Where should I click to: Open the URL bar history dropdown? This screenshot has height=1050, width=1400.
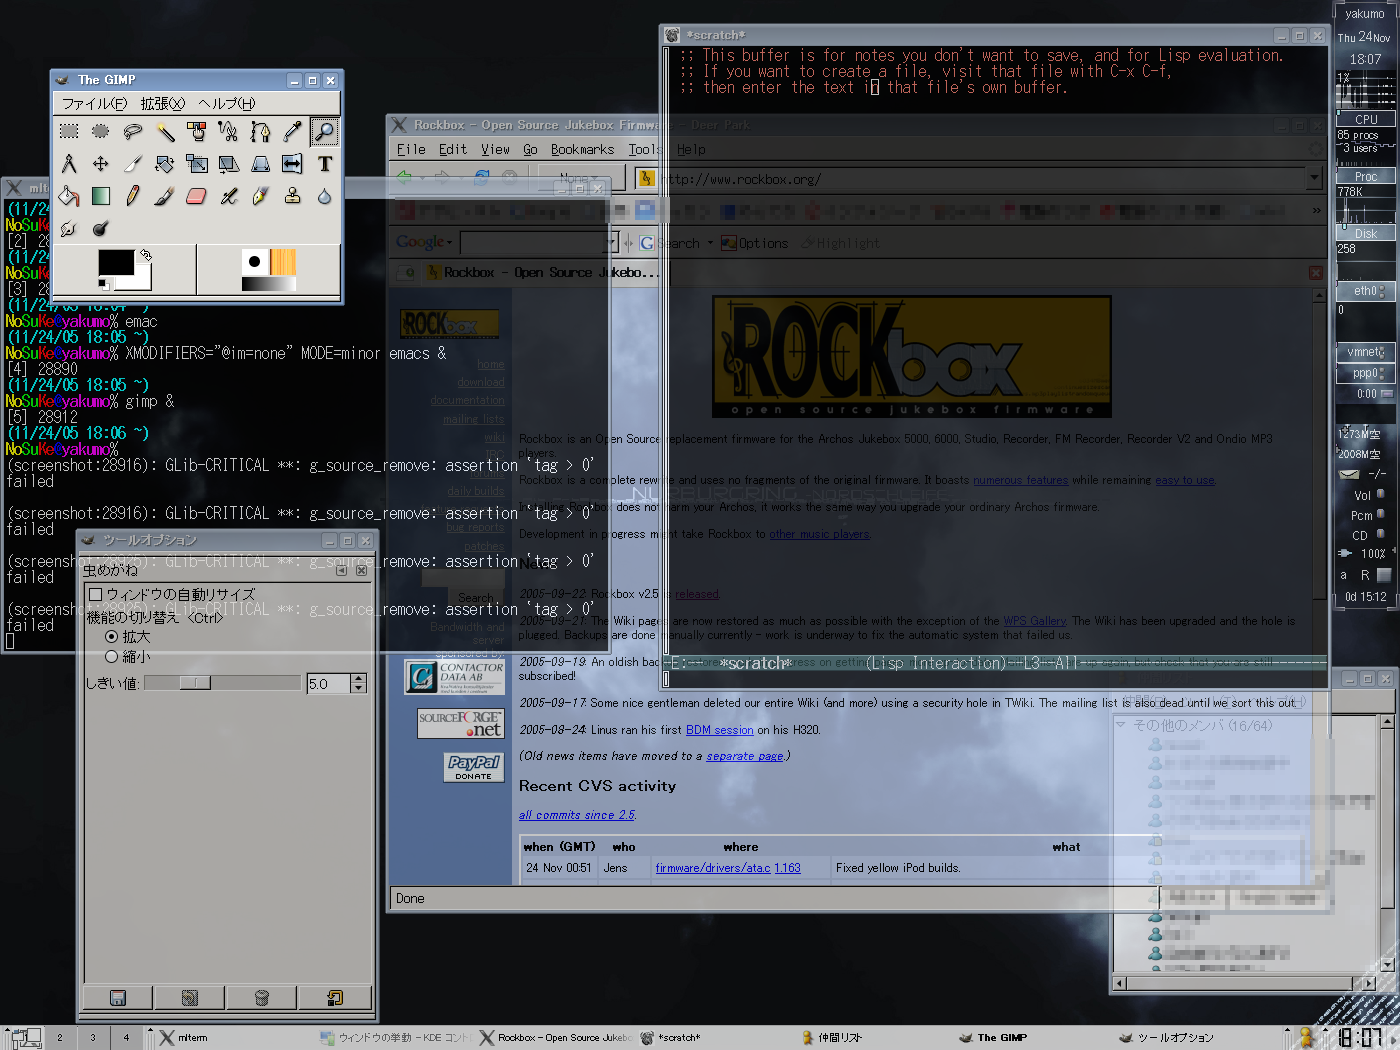click(1314, 178)
